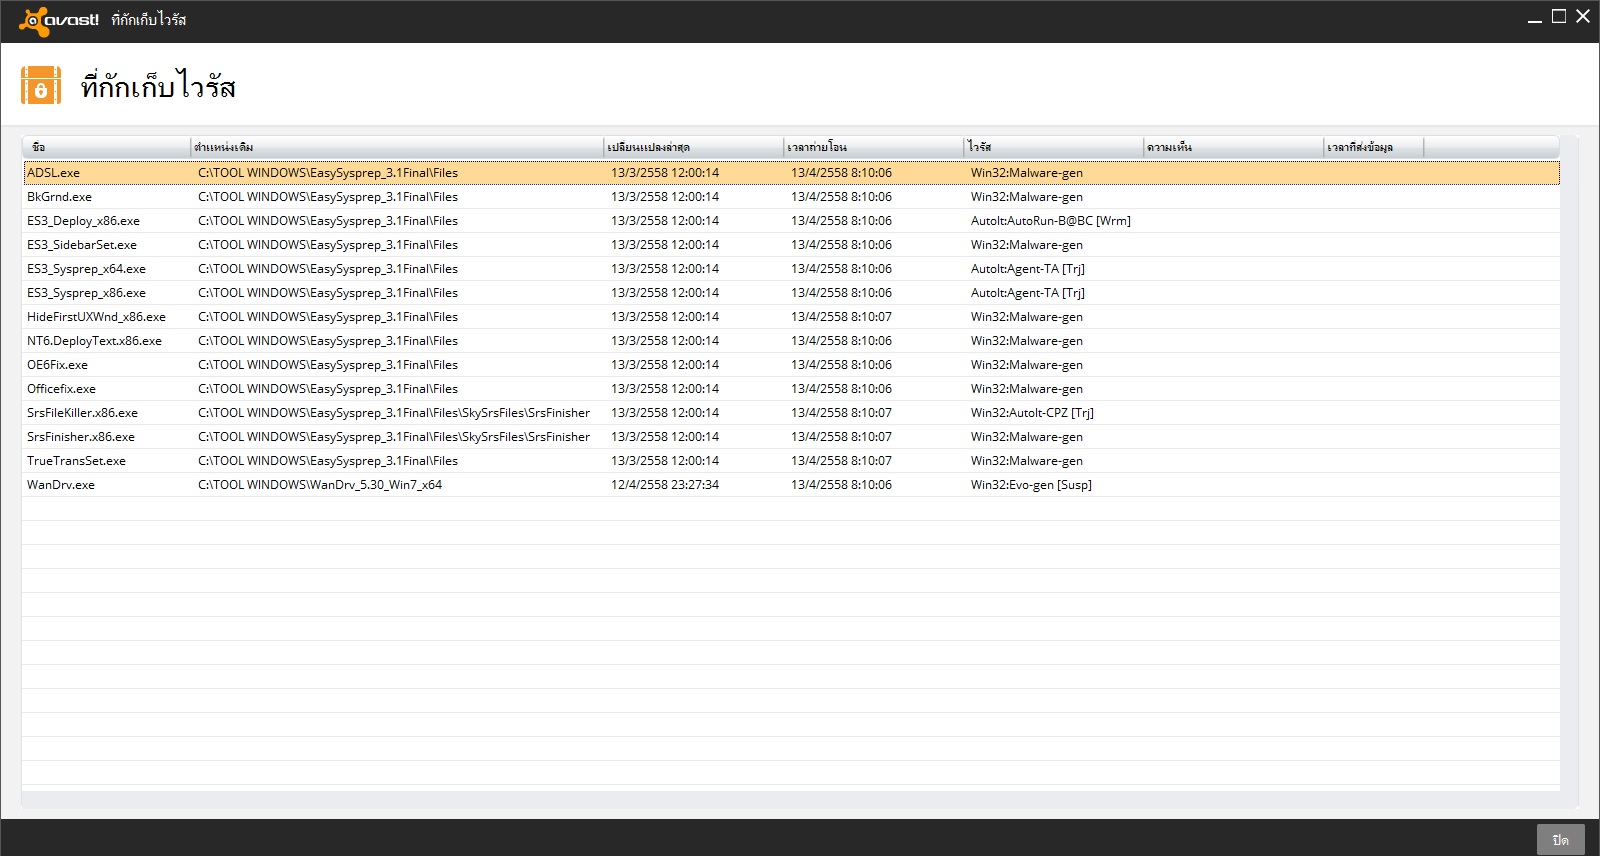1600x856 pixels.
Task: Click the AutoIt:AutoRun-B@BC [Wrm] virus name
Action: coord(1051,221)
